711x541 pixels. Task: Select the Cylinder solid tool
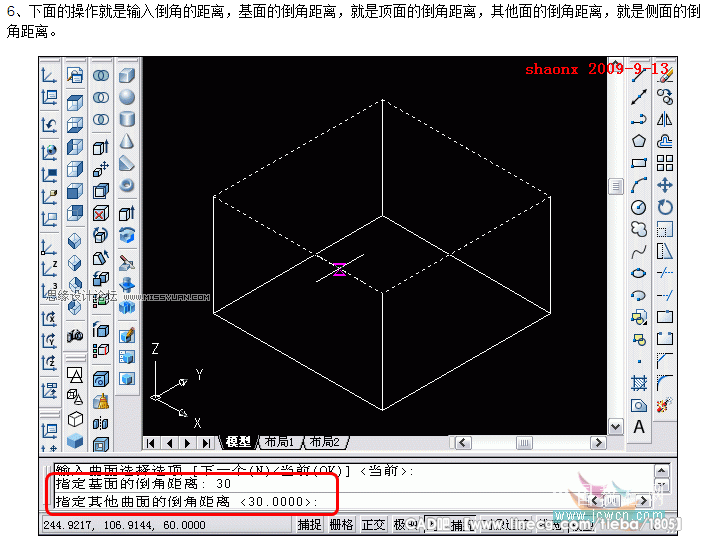(127, 119)
